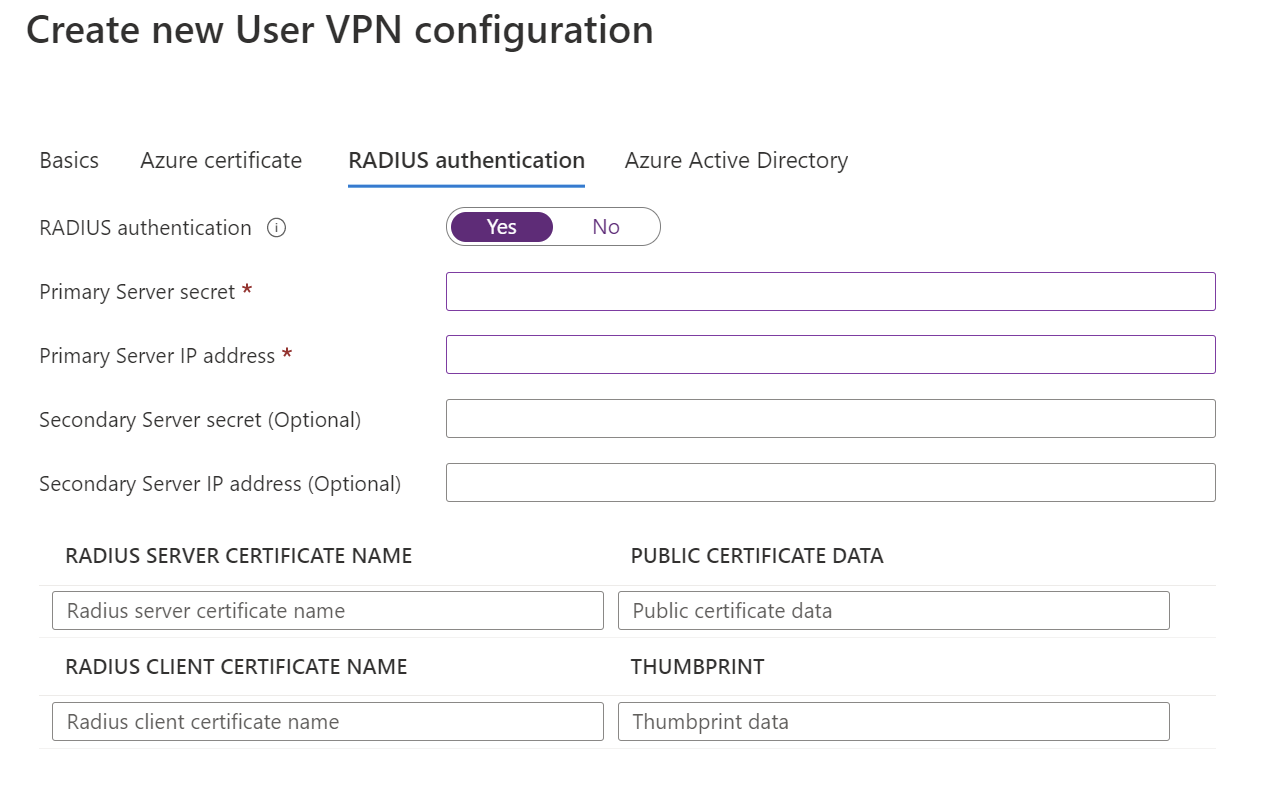Click the Secondary Server IP address field

point(830,482)
